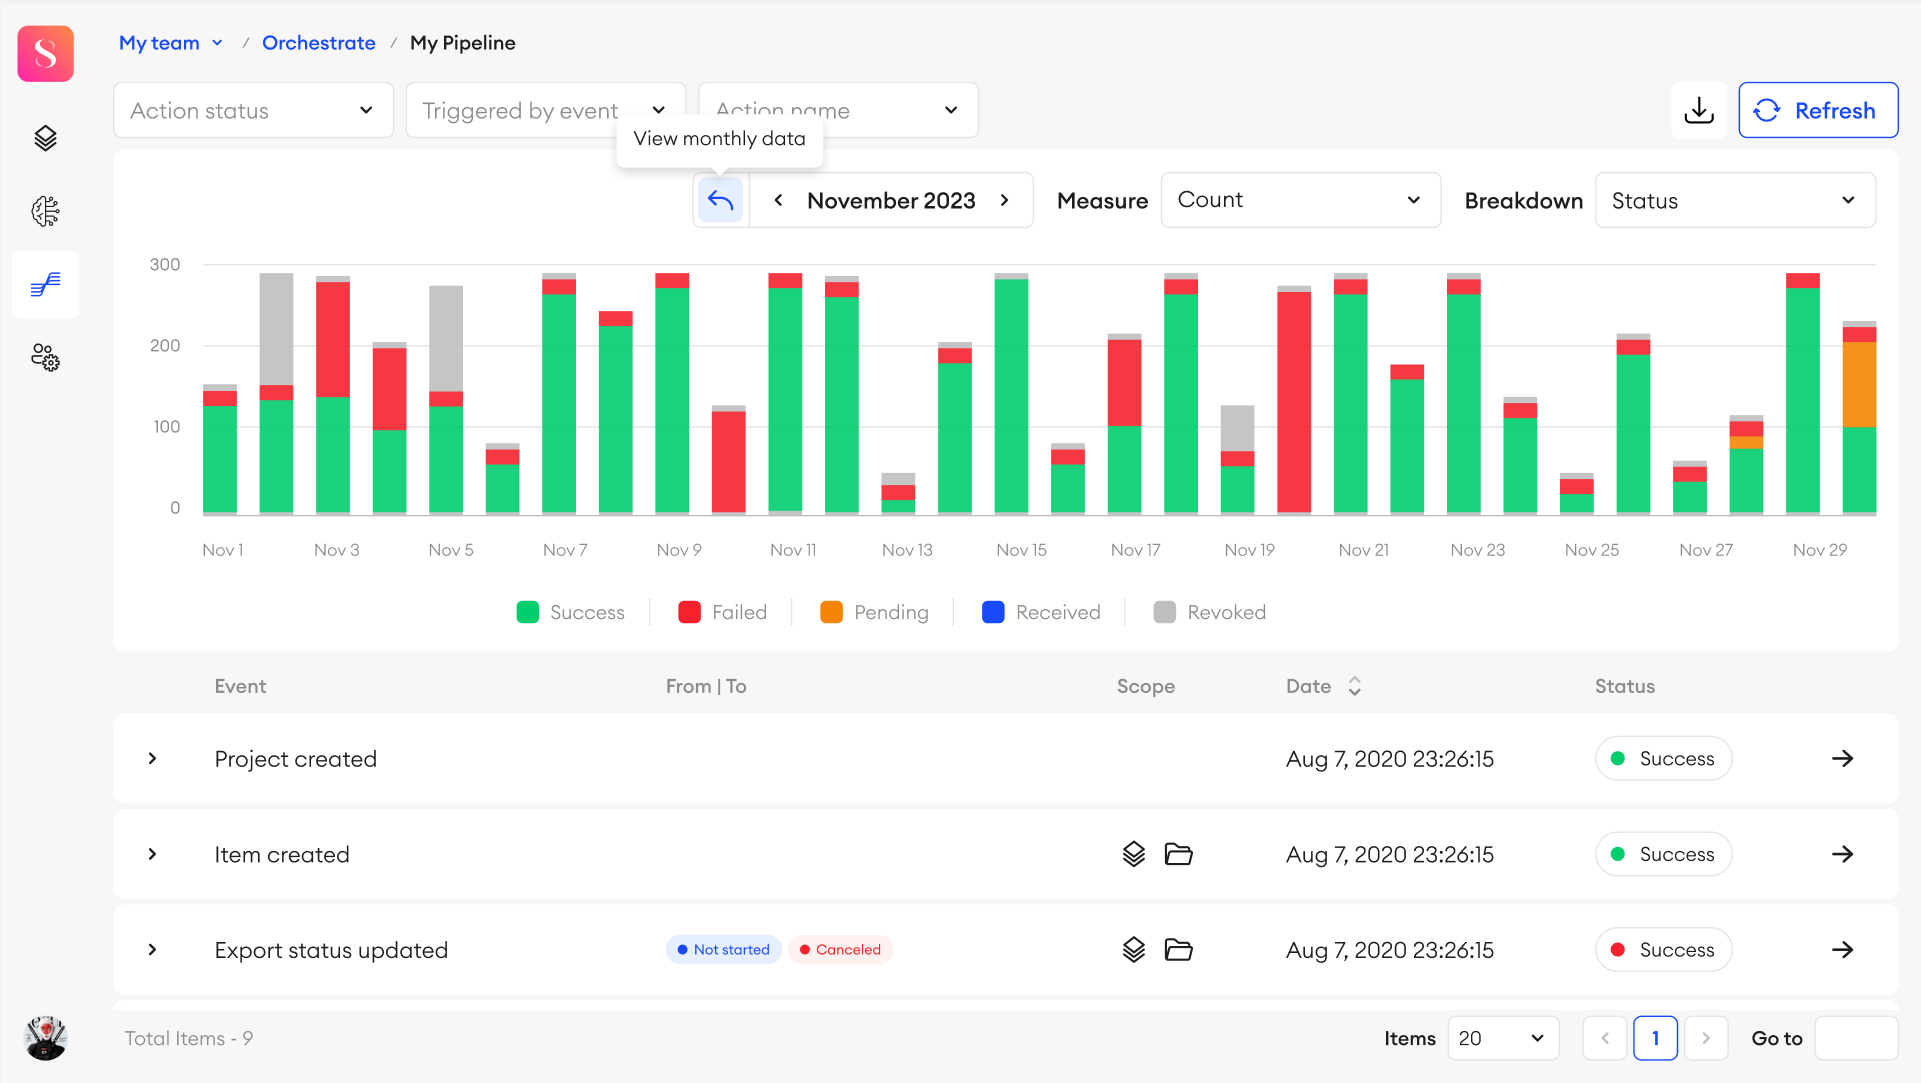Click the Refresh button
This screenshot has width=1921, height=1083.
[x=1818, y=110]
